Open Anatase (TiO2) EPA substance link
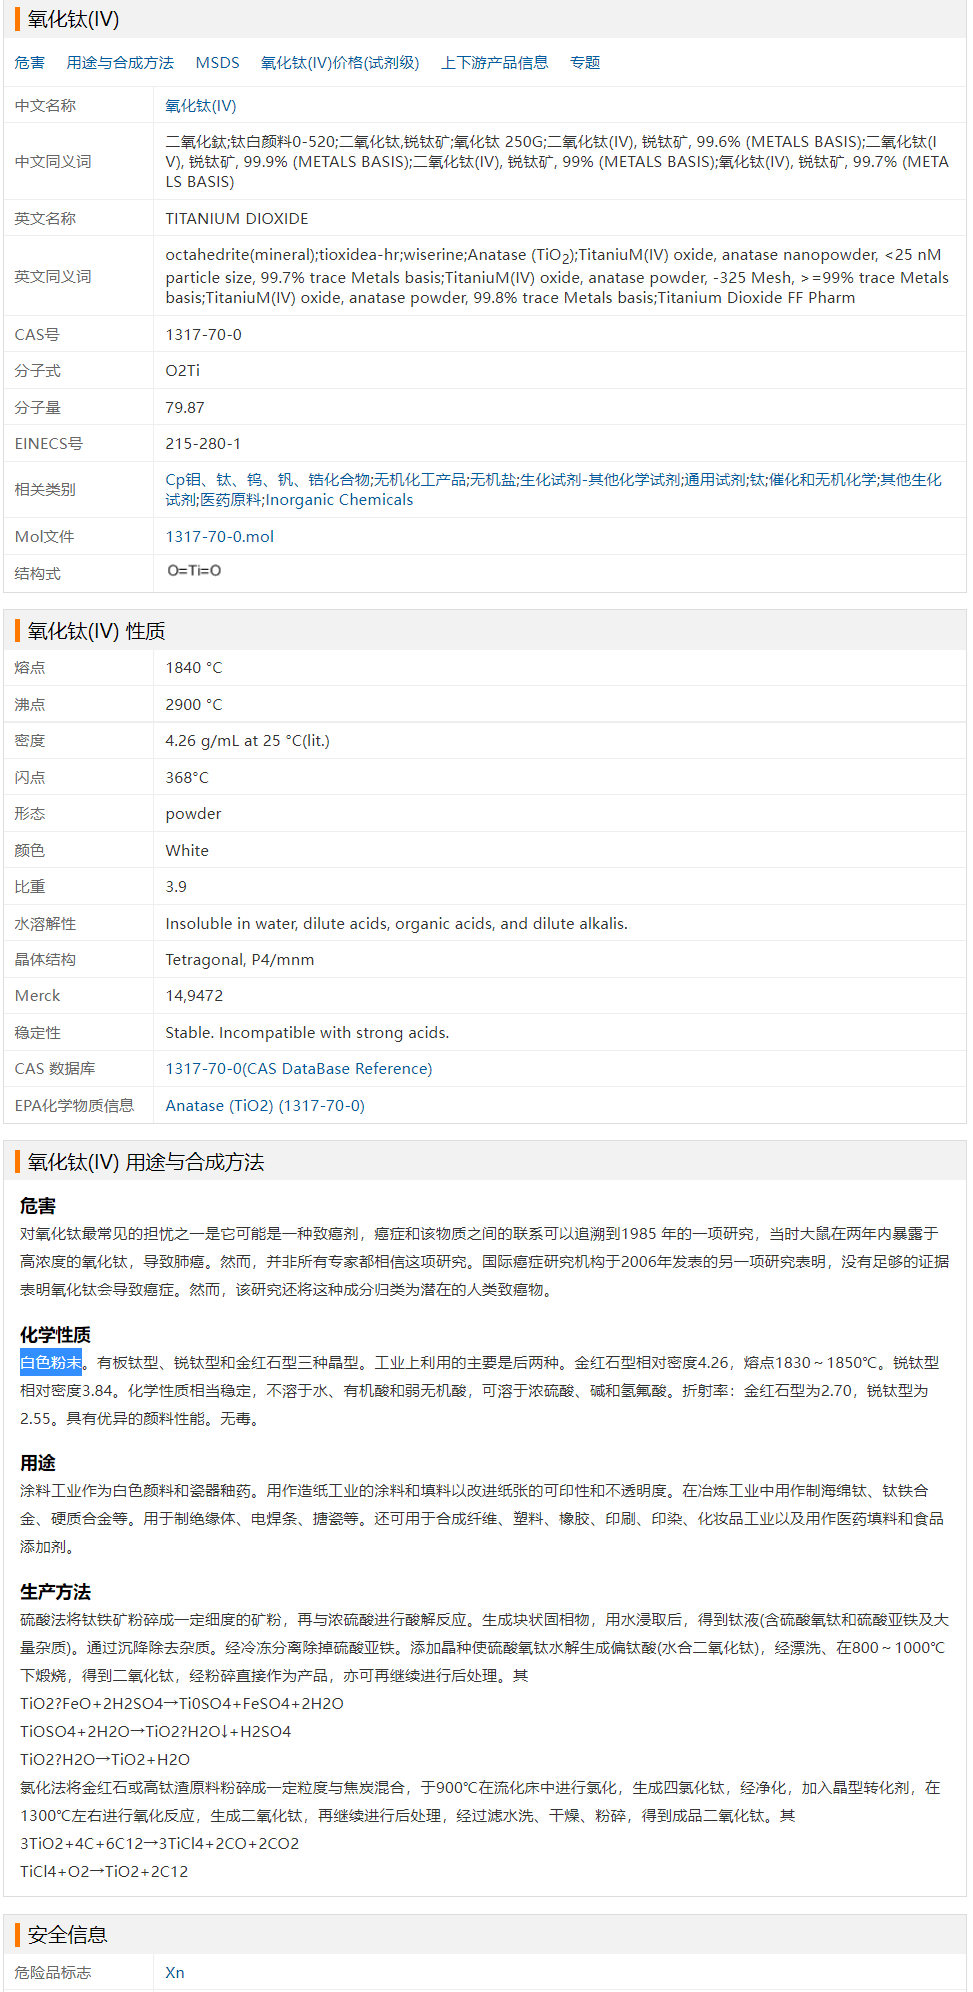 tap(265, 1106)
